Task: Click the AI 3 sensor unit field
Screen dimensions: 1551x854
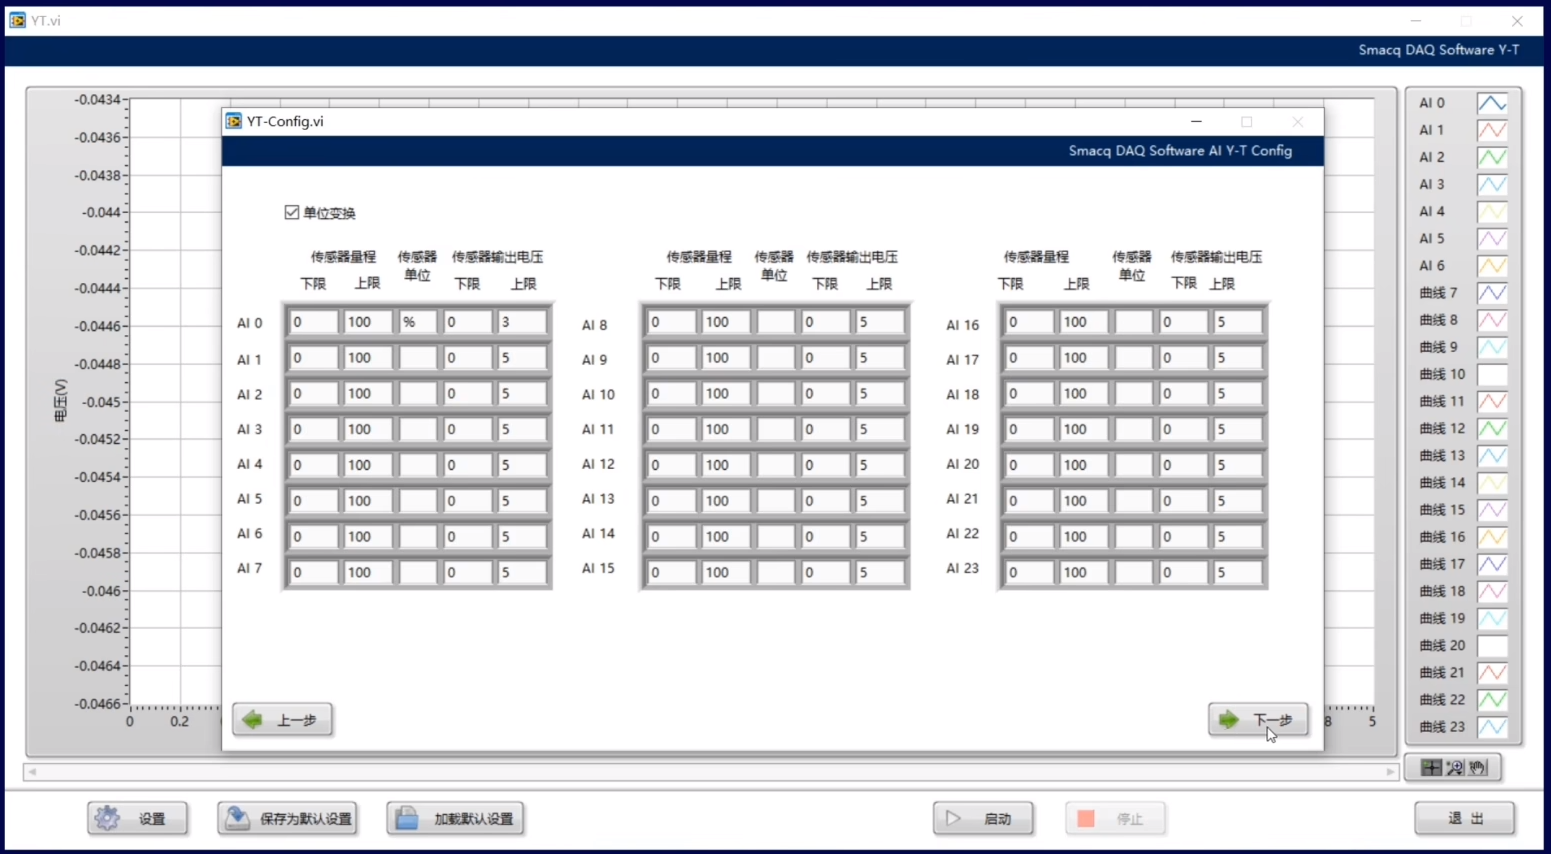Action: 418,429
